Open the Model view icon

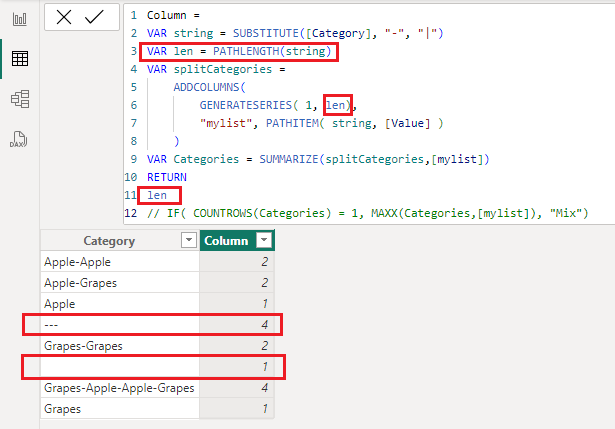click(20, 99)
